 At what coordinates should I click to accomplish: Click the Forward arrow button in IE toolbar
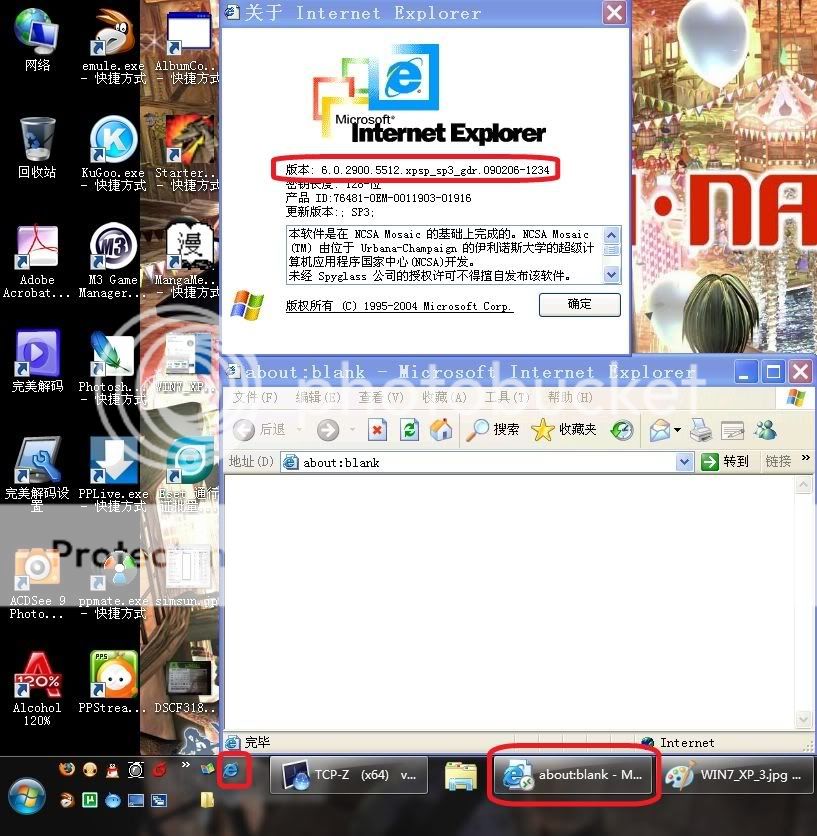click(x=327, y=430)
